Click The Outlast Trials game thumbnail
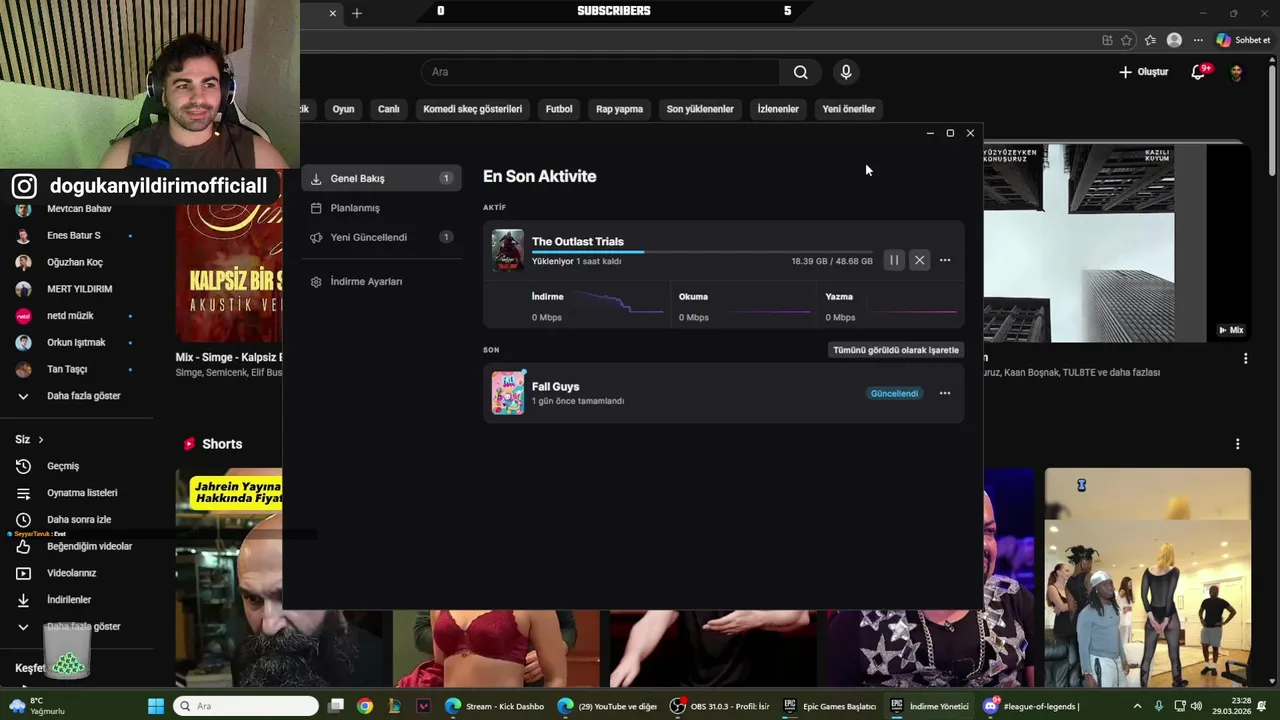This screenshot has width=1280, height=720. pos(508,250)
